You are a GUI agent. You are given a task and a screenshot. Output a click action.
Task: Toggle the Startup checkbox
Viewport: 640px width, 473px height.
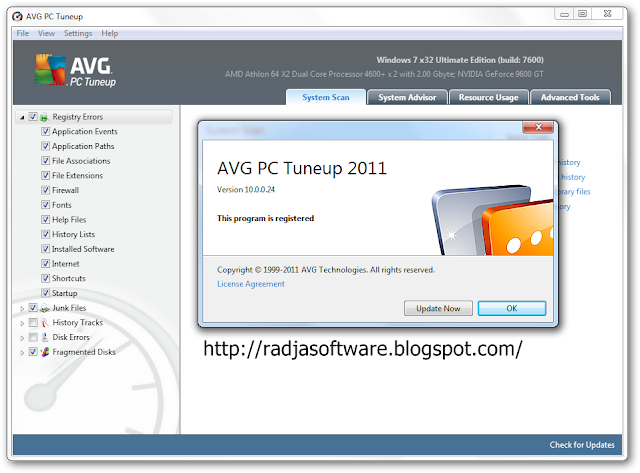(45, 293)
